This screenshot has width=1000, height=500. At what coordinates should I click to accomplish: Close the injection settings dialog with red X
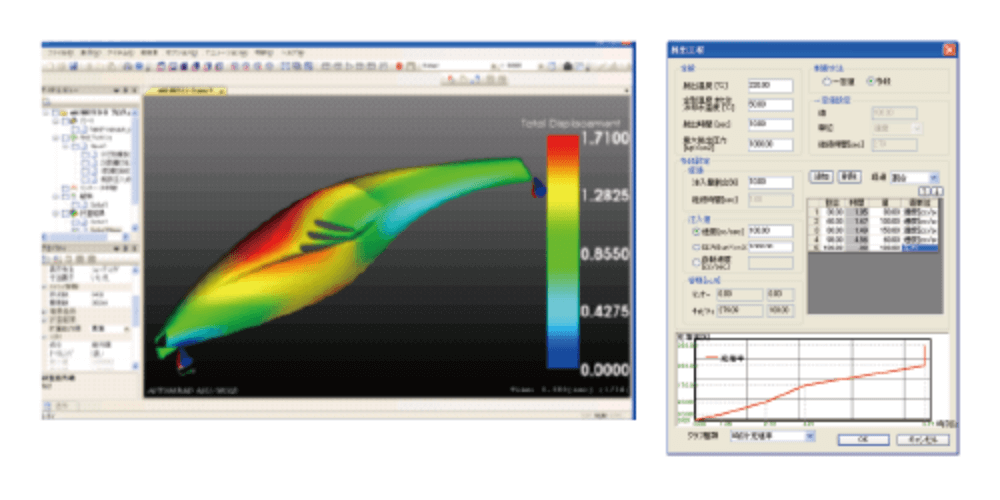(x=948, y=49)
